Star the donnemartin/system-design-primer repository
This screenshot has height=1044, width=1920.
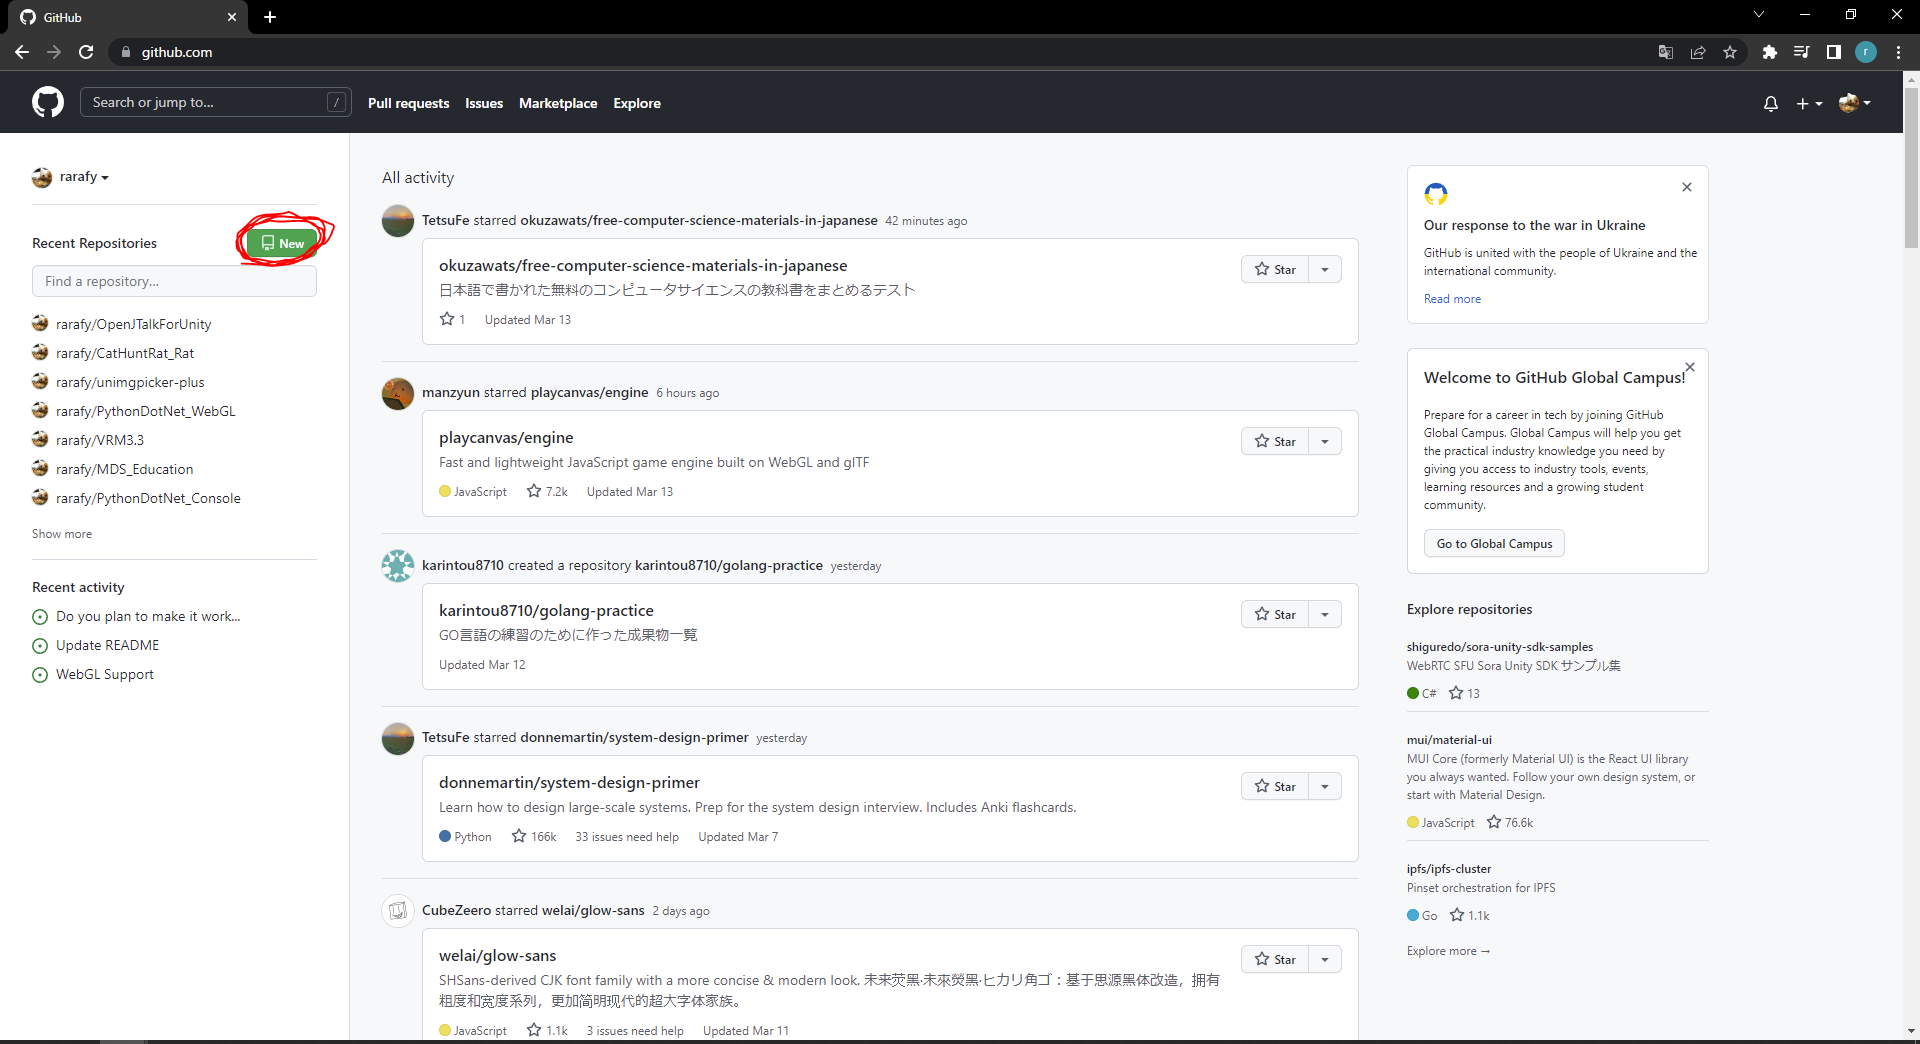(1275, 786)
